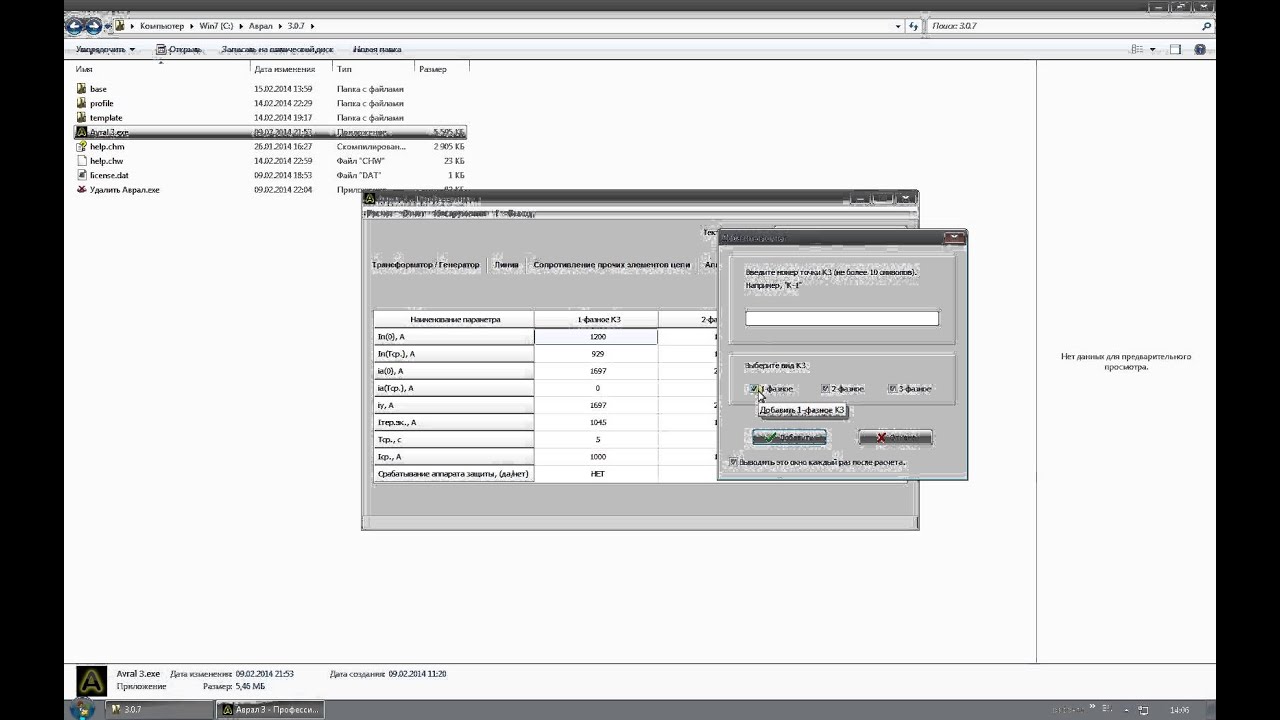Open the Линия tab
The height and width of the screenshot is (720, 1280).
(x=506, y=265)
